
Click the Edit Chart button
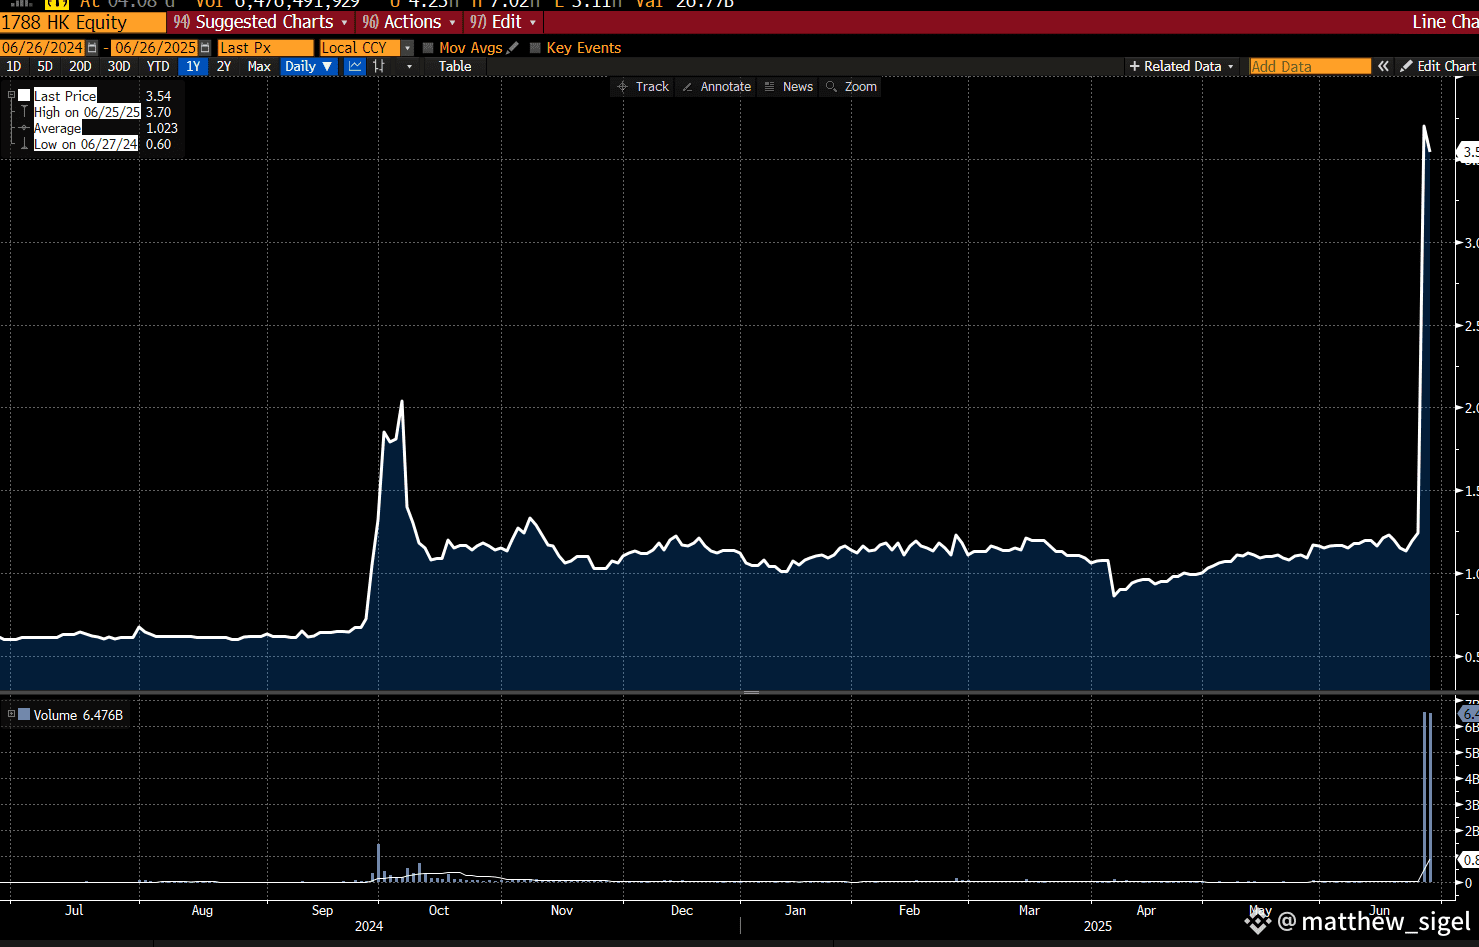tap(1438, 66)
